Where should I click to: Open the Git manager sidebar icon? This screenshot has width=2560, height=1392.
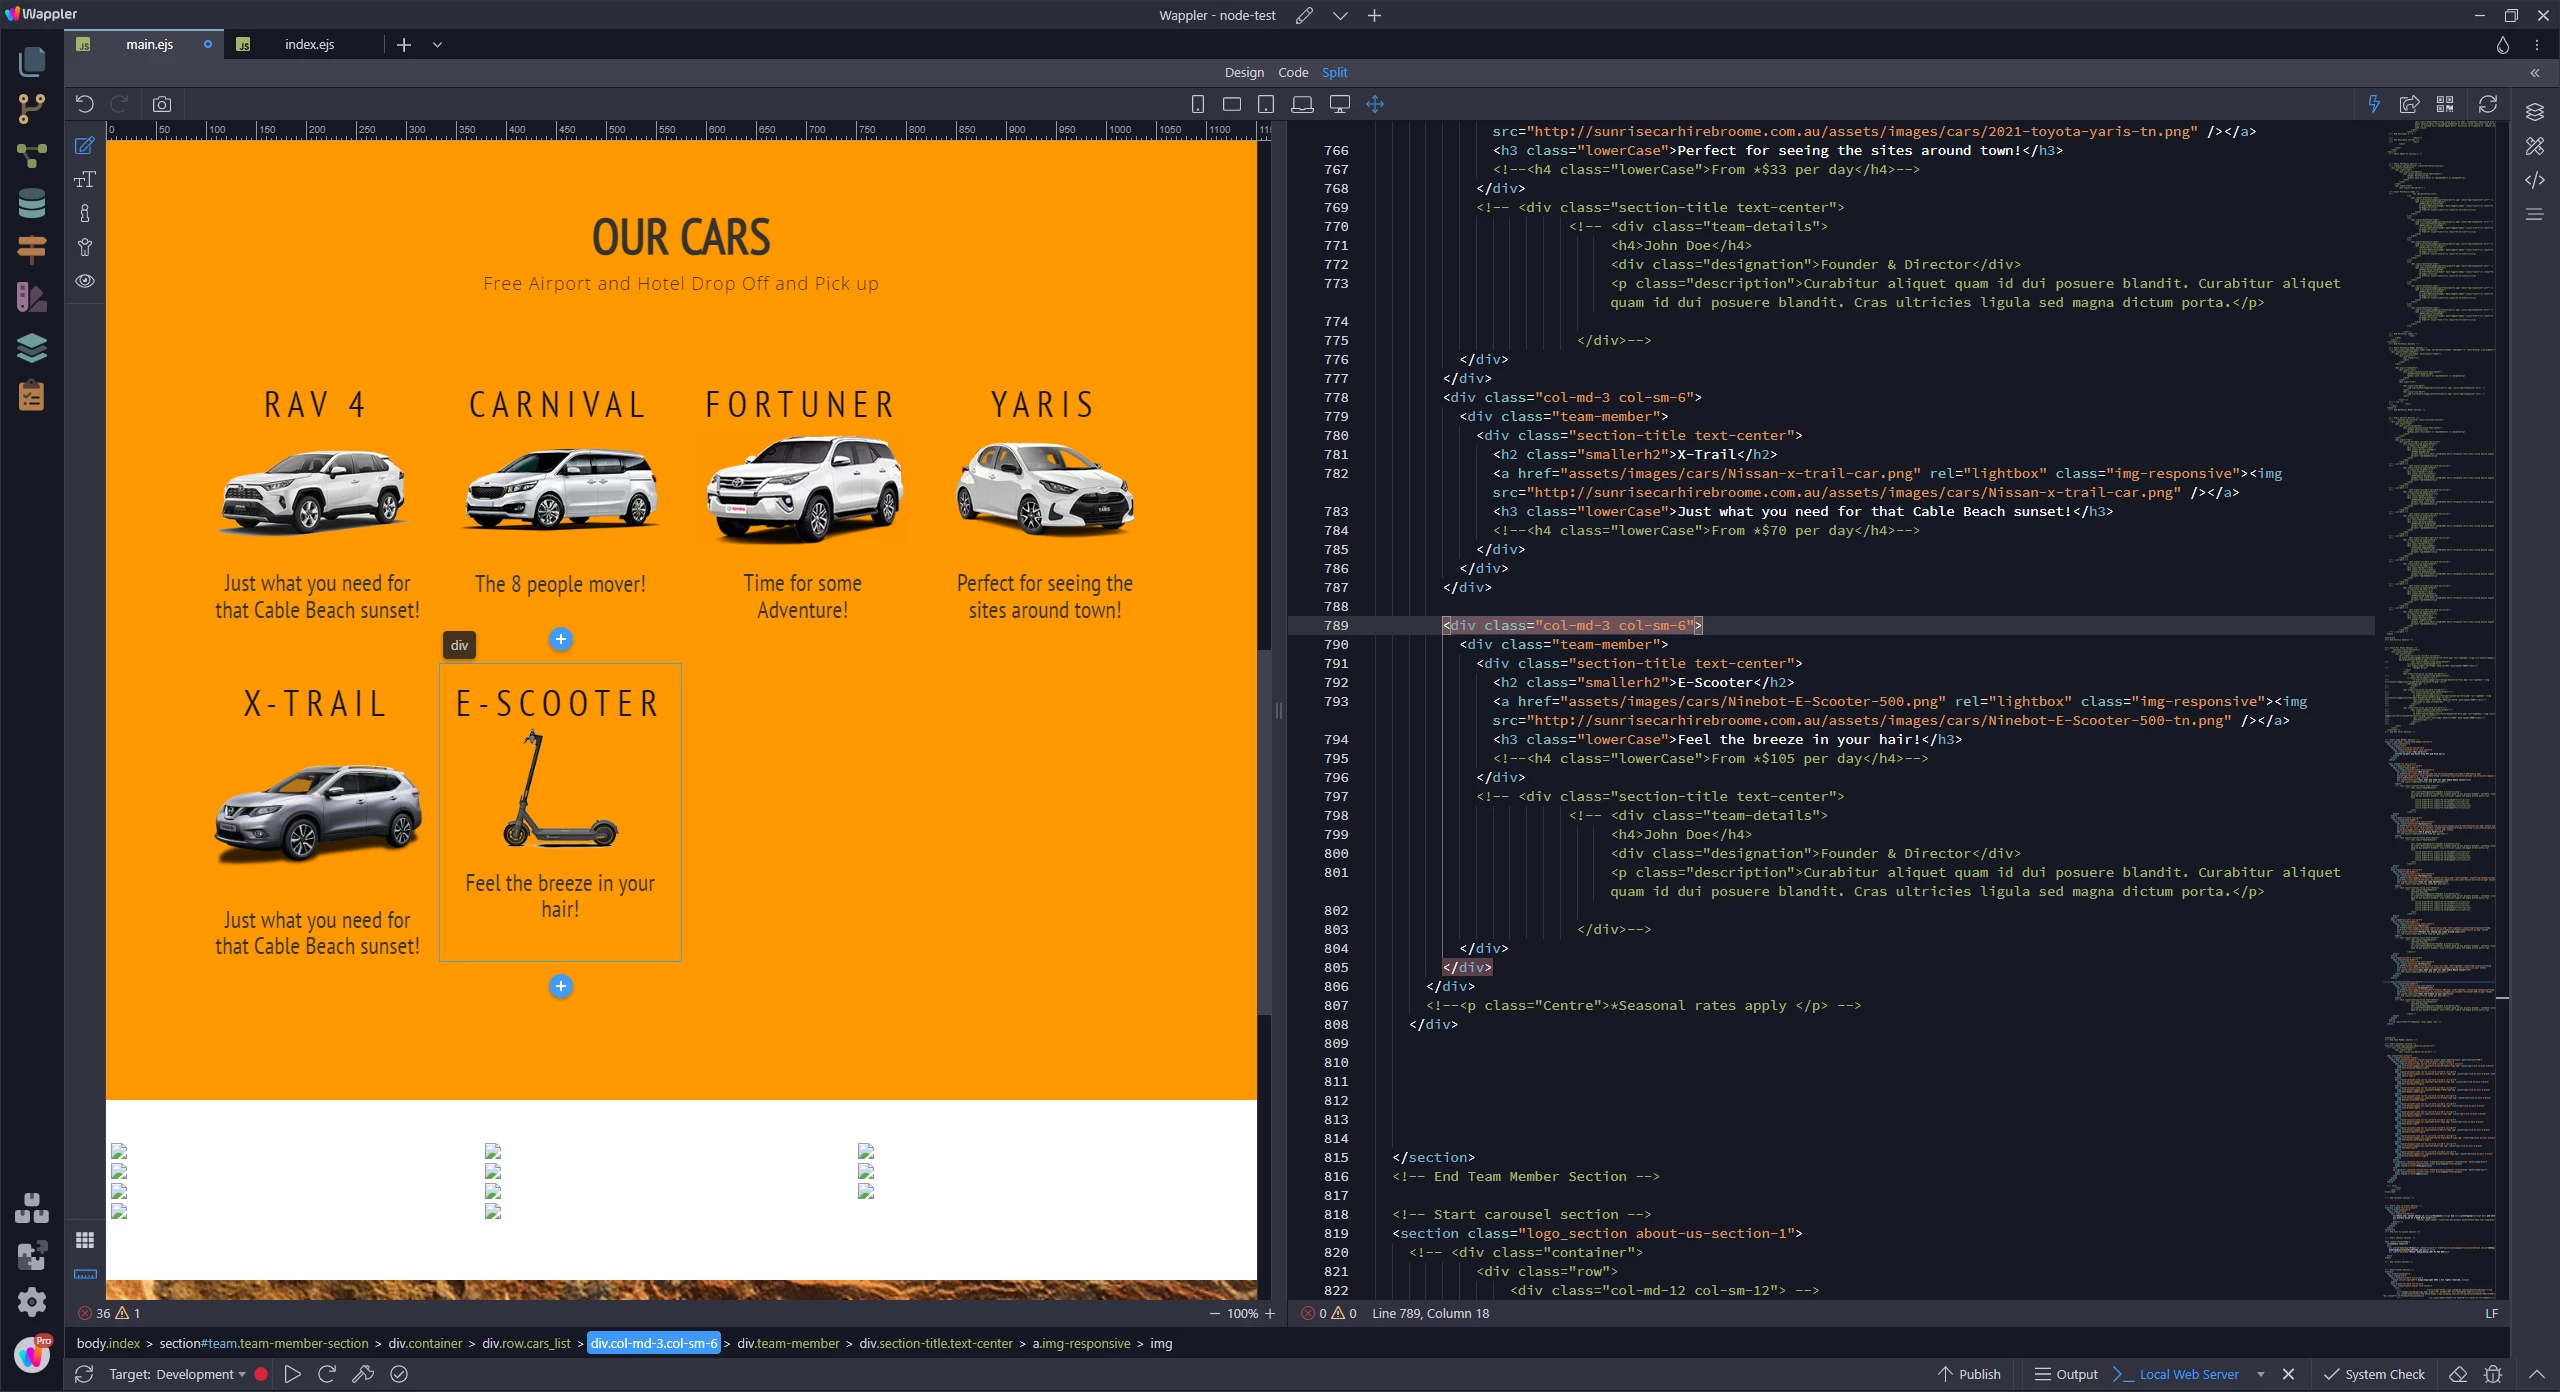tap(32, 108)
